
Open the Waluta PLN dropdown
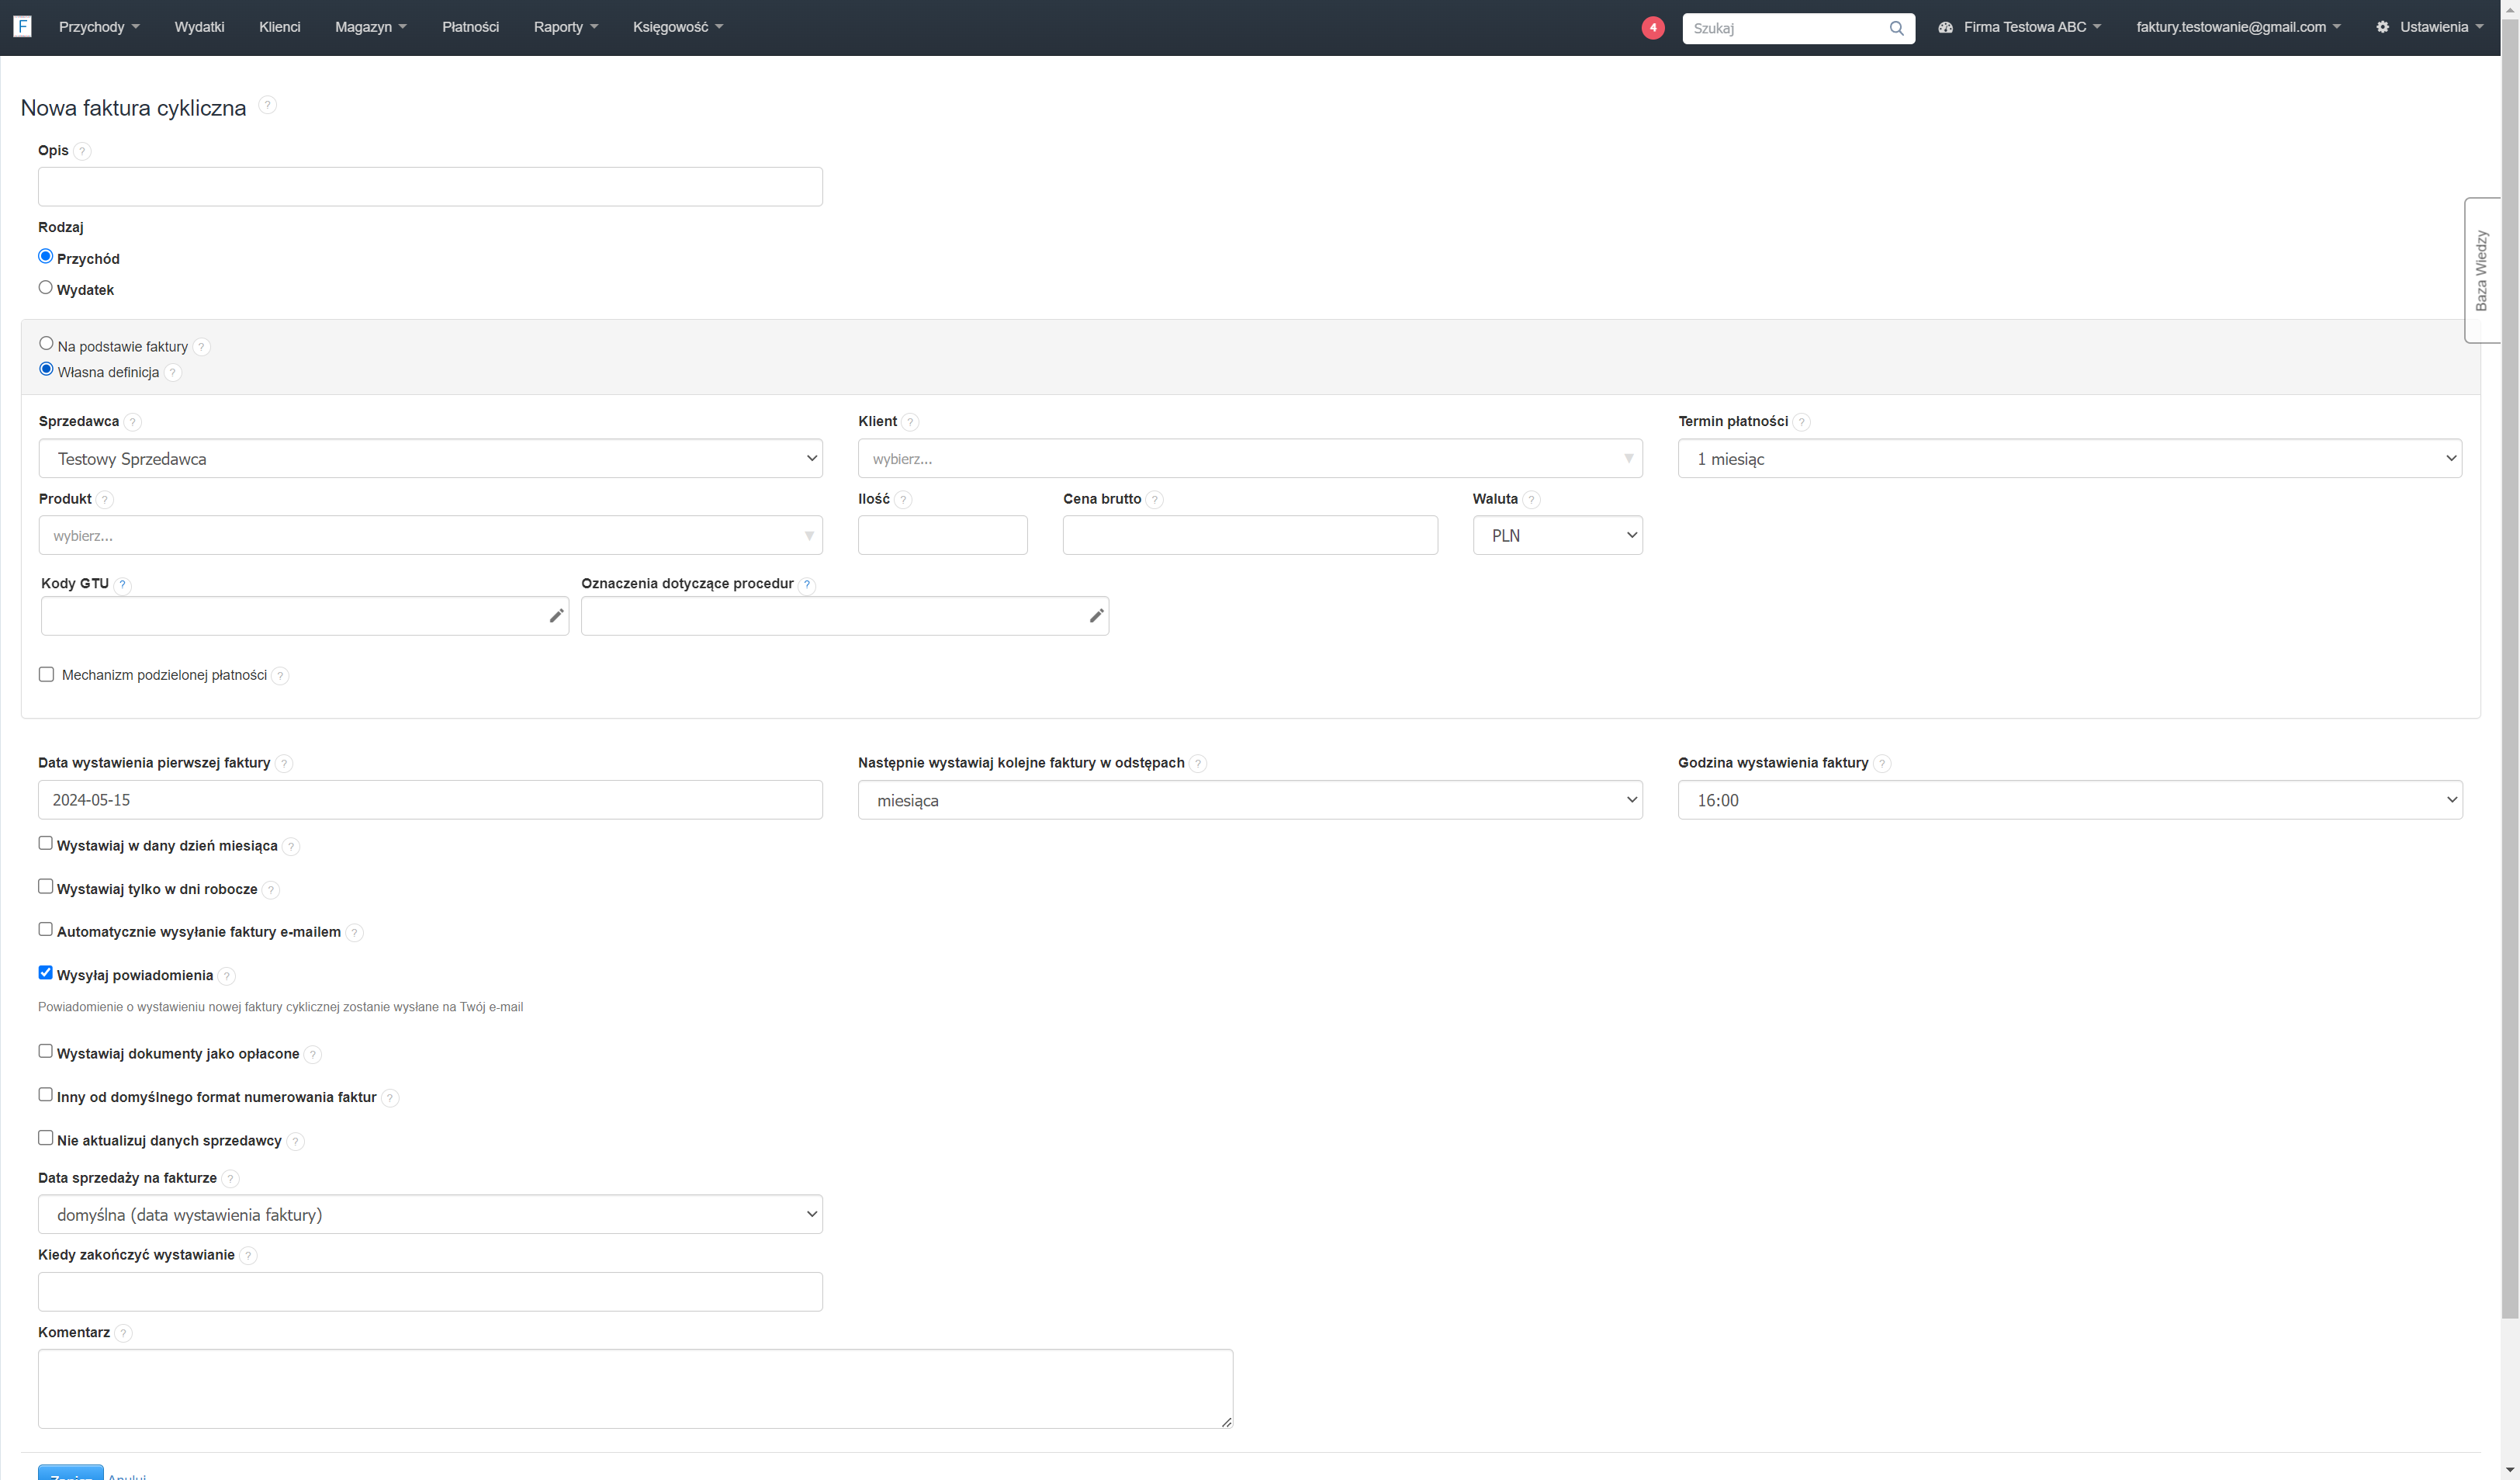click(x=1557, y=535)
